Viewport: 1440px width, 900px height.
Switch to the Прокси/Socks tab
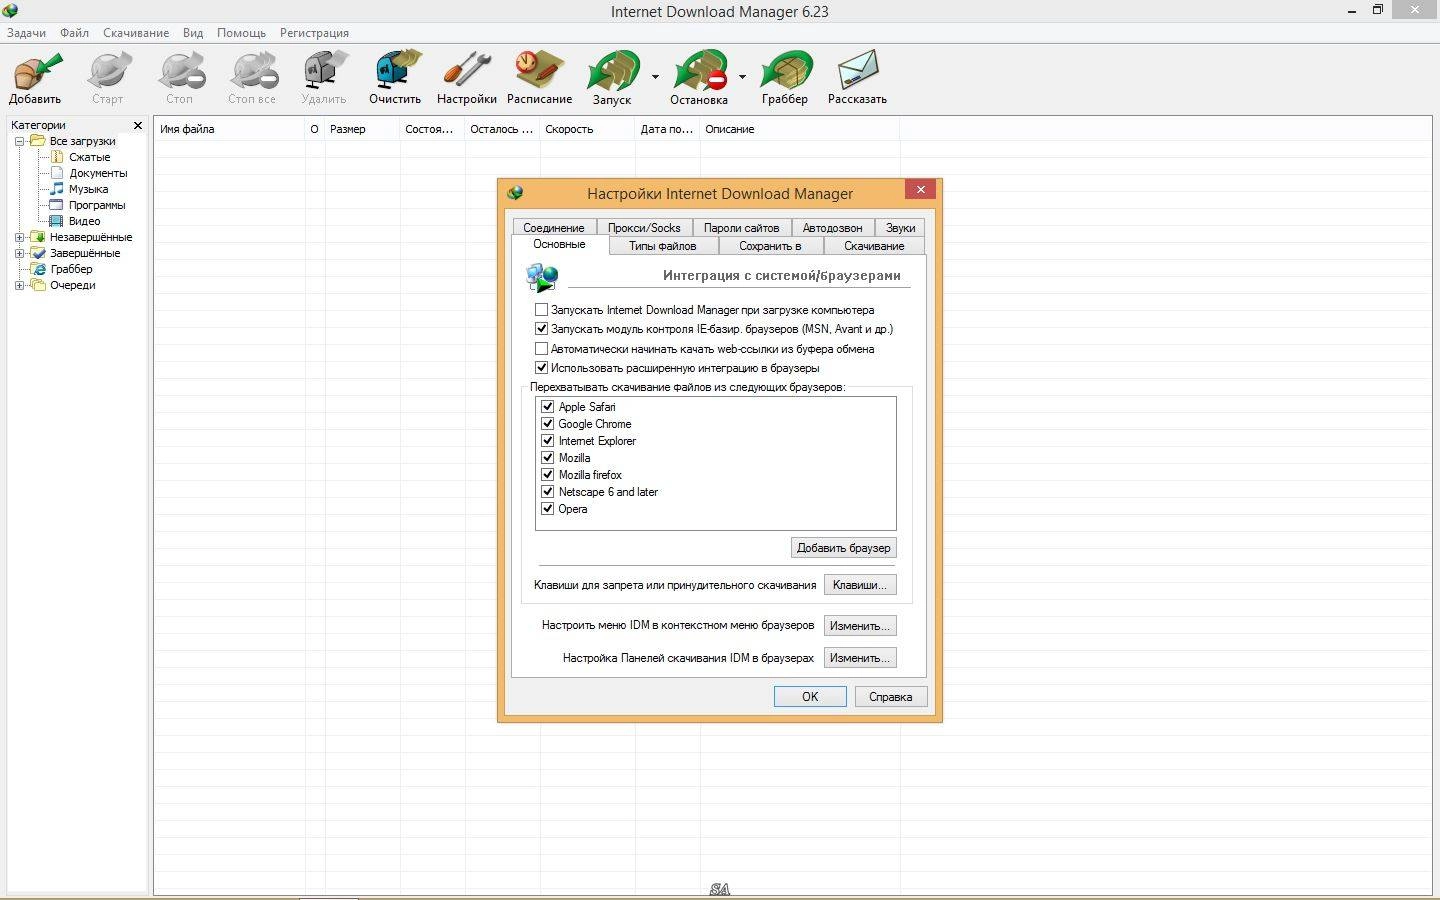[x=644, y=228]
